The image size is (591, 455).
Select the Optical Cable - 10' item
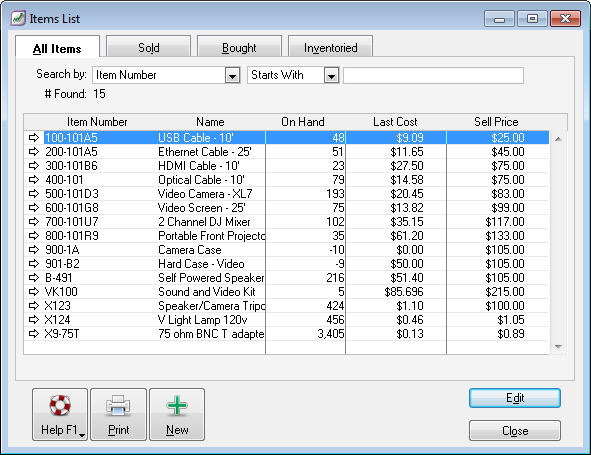tap(201, 179)
